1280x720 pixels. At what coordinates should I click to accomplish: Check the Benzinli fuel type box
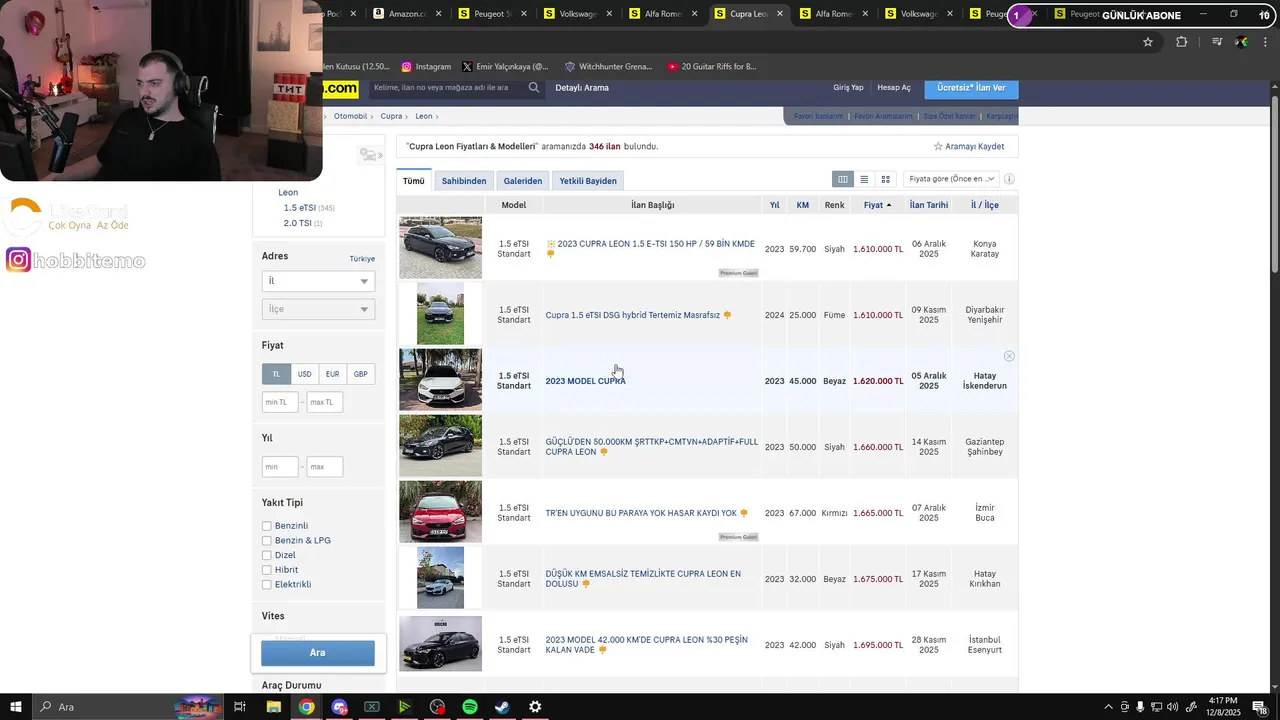(267, 526)
